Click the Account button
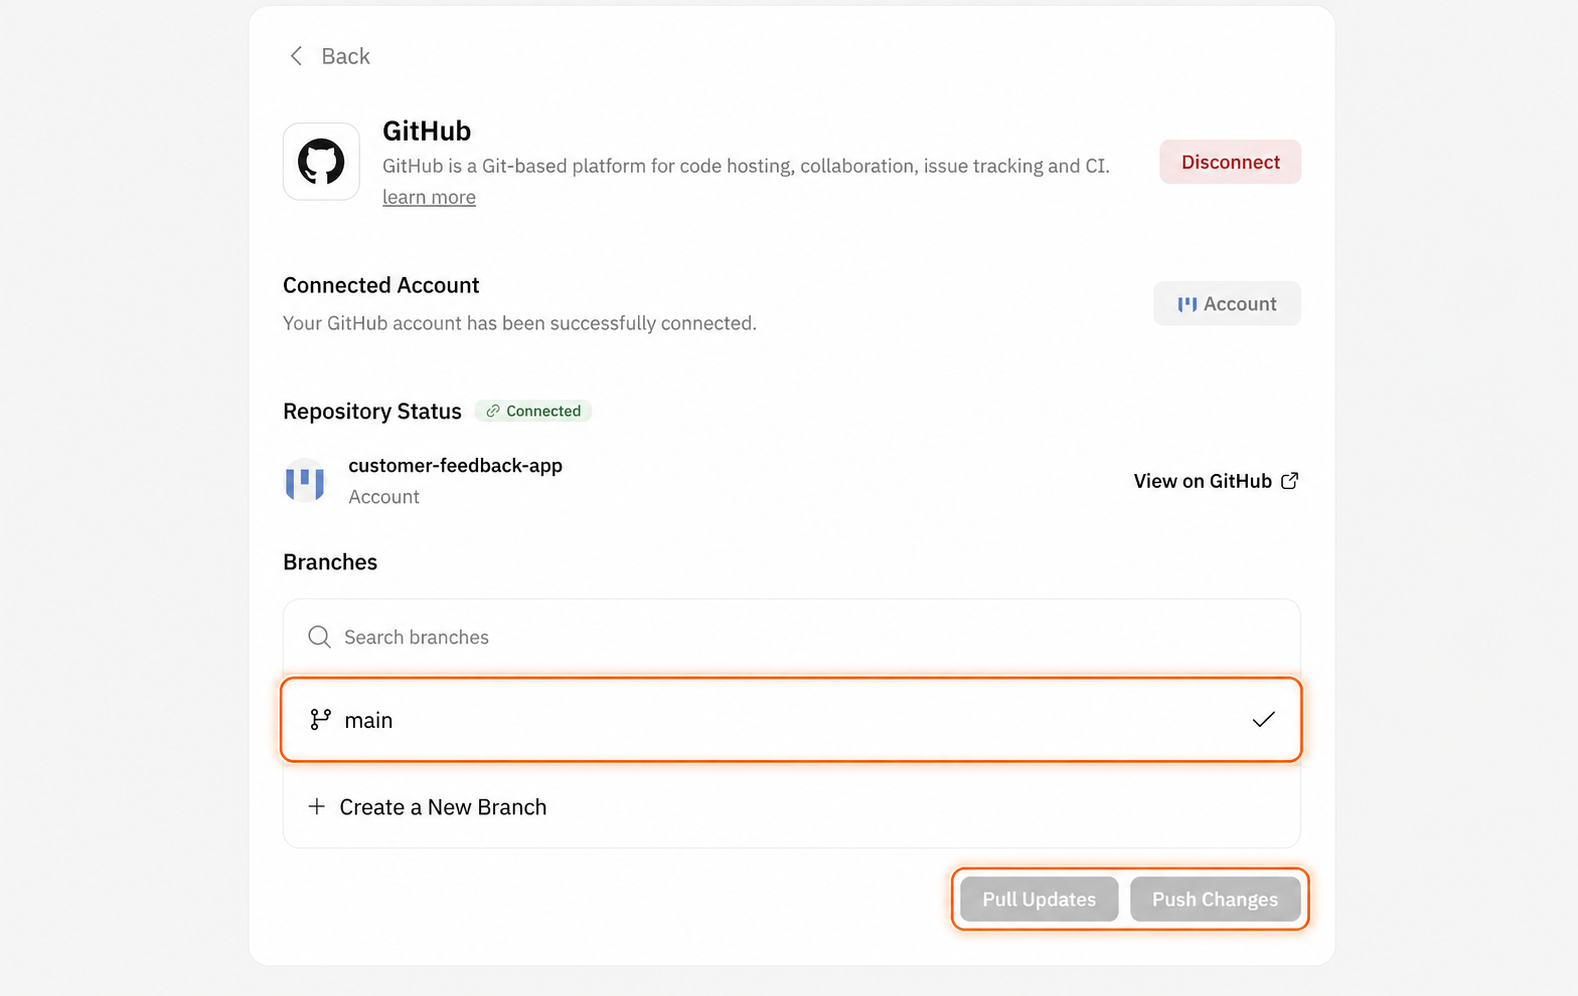The height and width of the screenshot is (996, 1578). pos(1227,304)
